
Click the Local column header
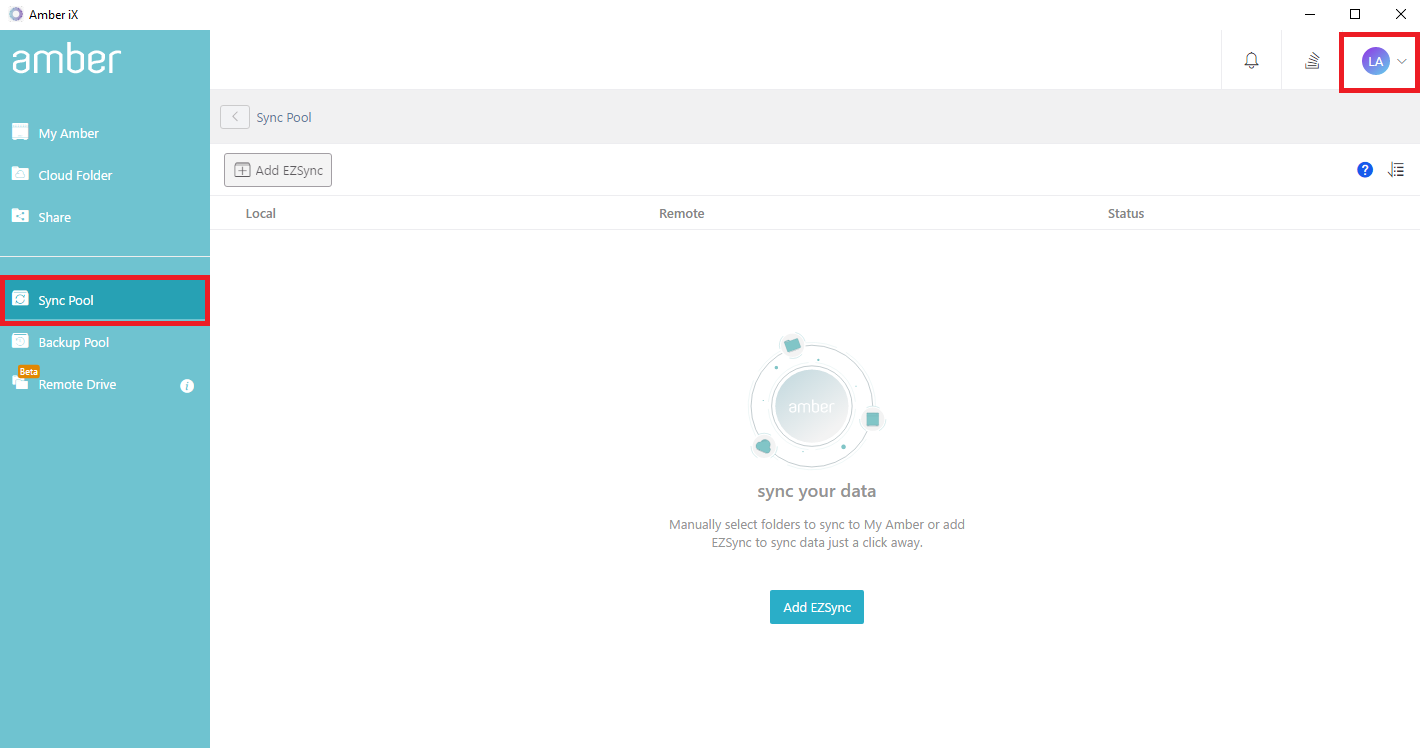pyautogui.click(x=261, y=213)
